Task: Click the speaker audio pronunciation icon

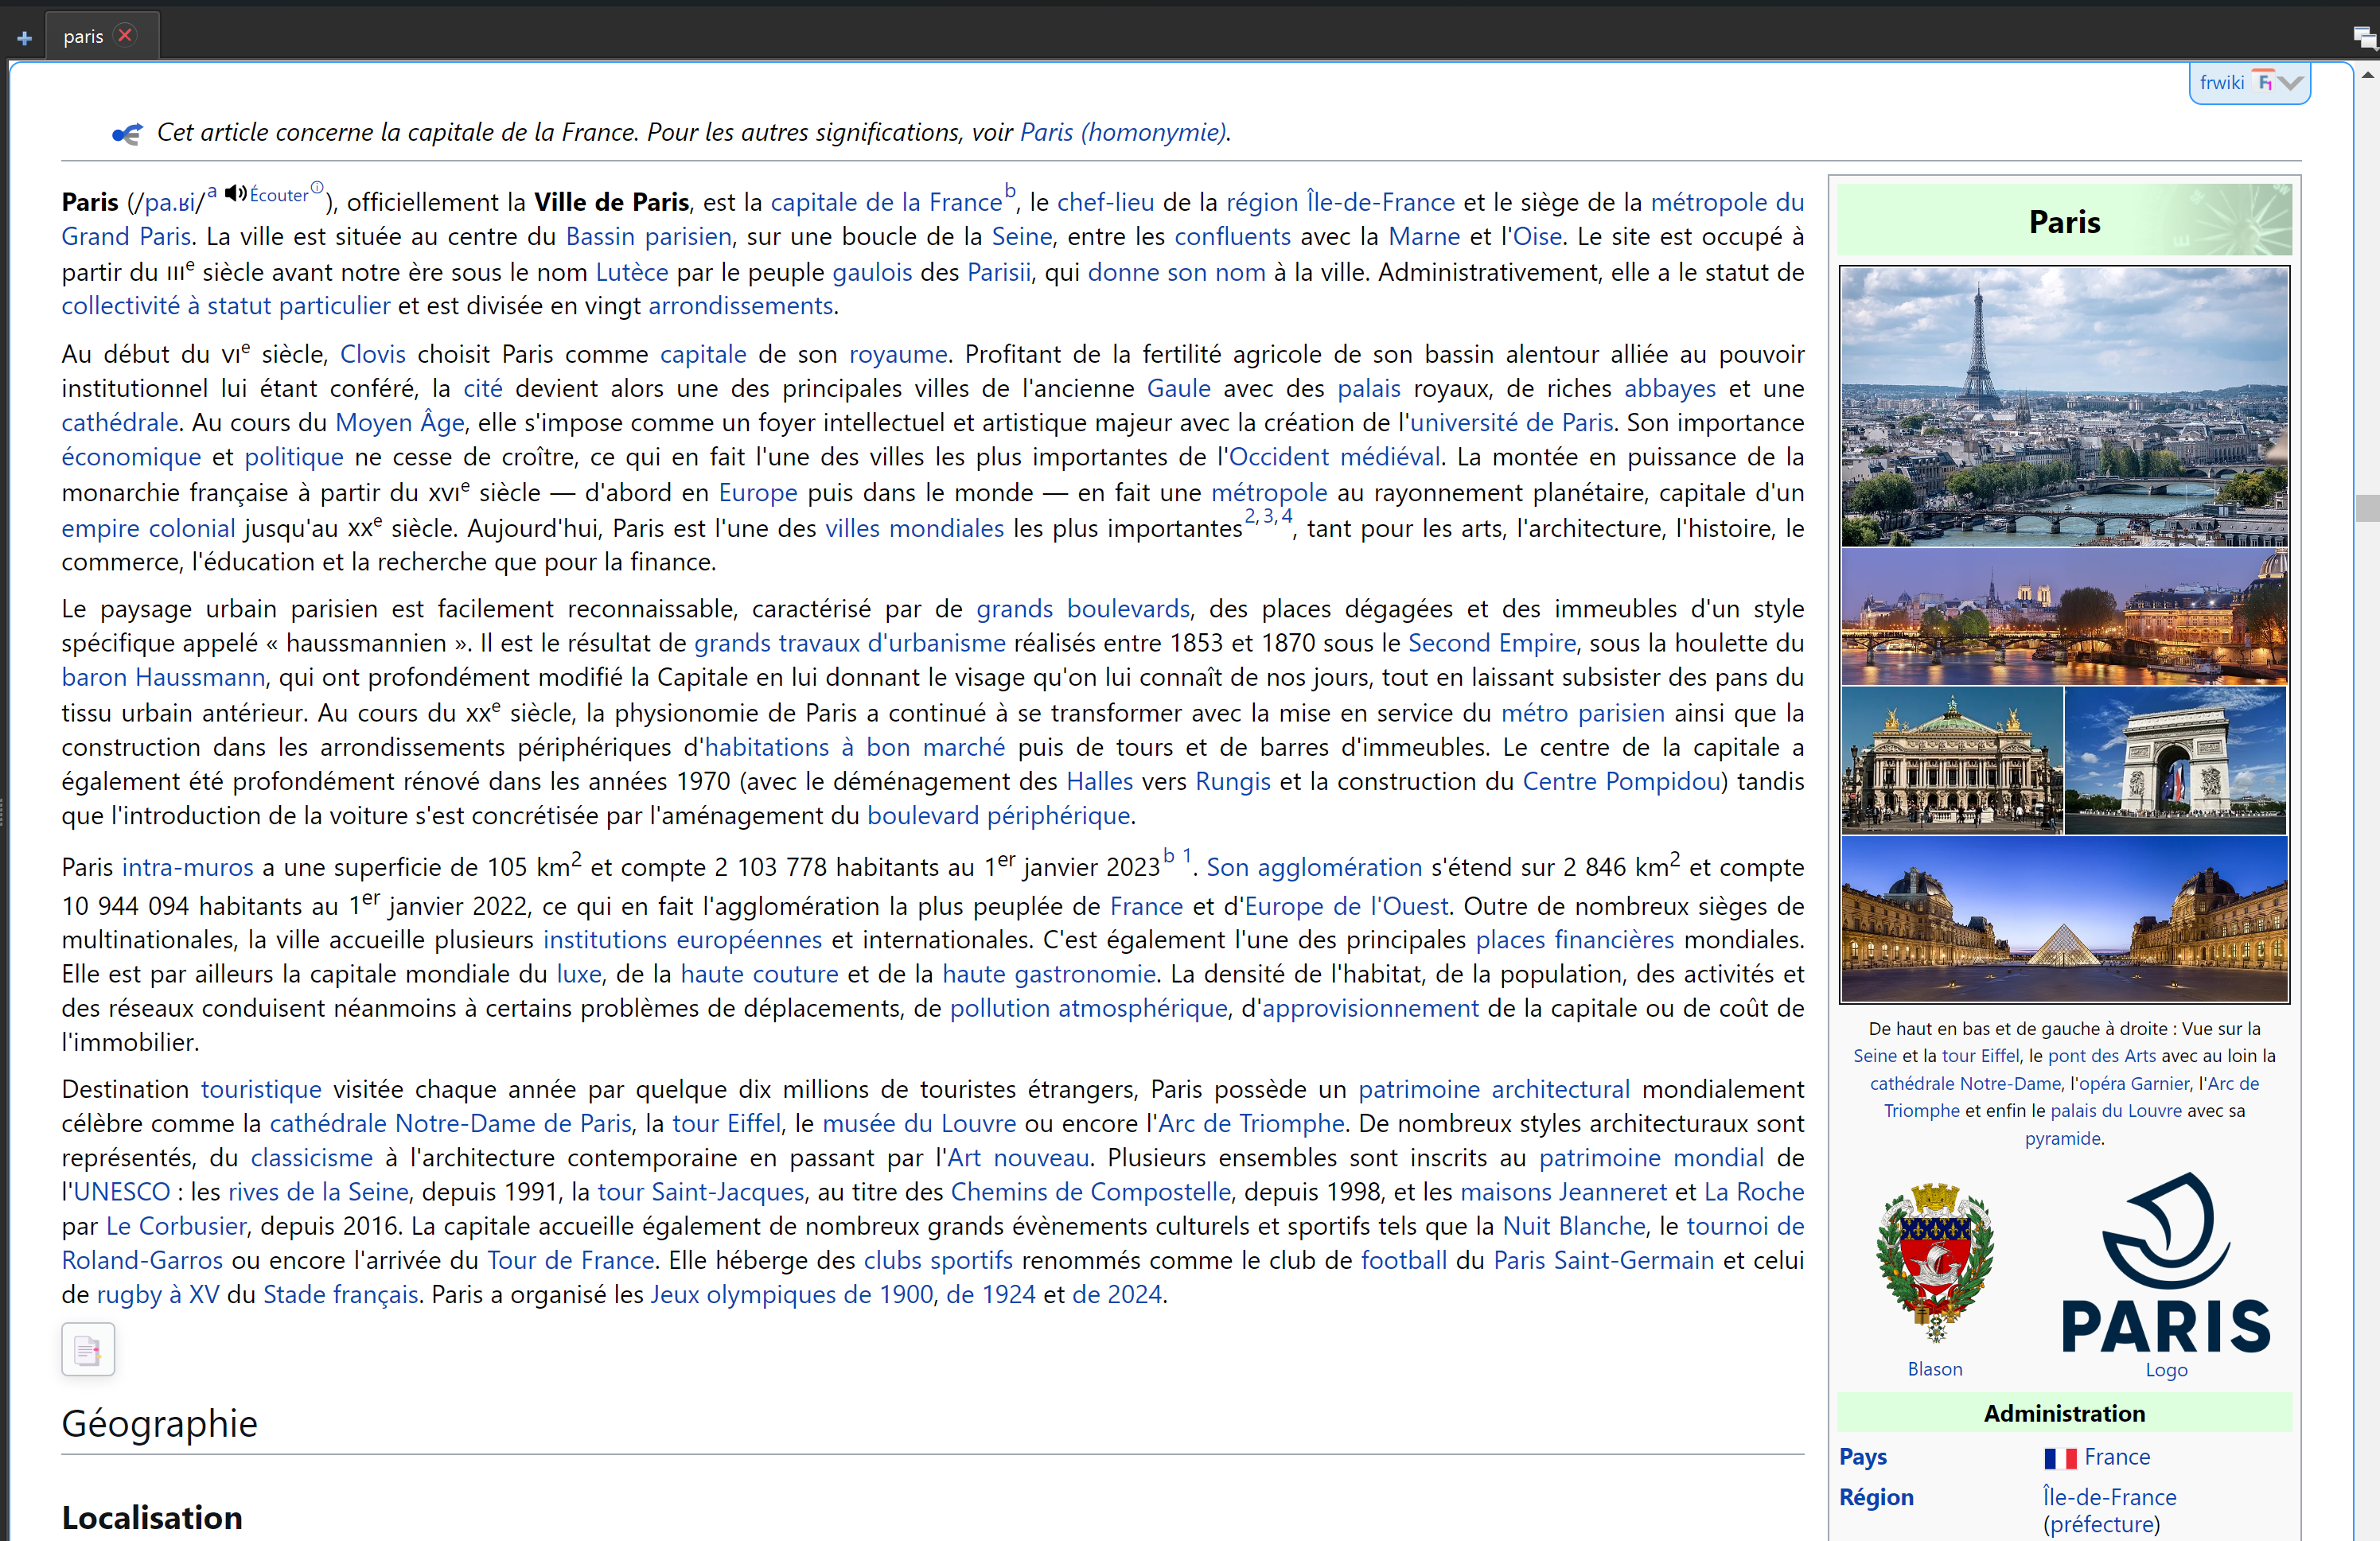Action: pos(235,193)
